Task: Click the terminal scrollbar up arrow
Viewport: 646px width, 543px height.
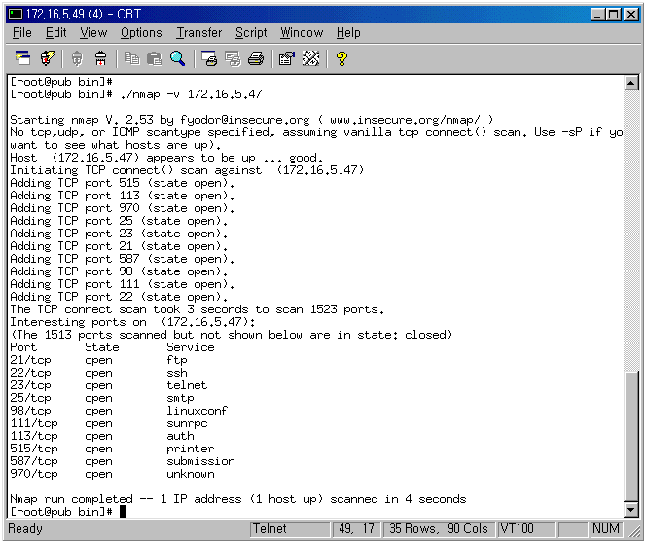Action: 631,83
